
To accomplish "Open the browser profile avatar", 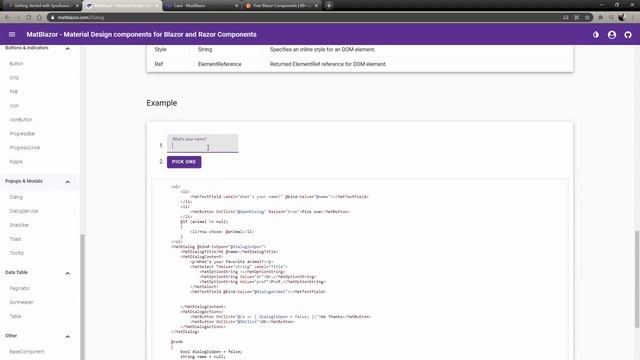I will point(622,17).
